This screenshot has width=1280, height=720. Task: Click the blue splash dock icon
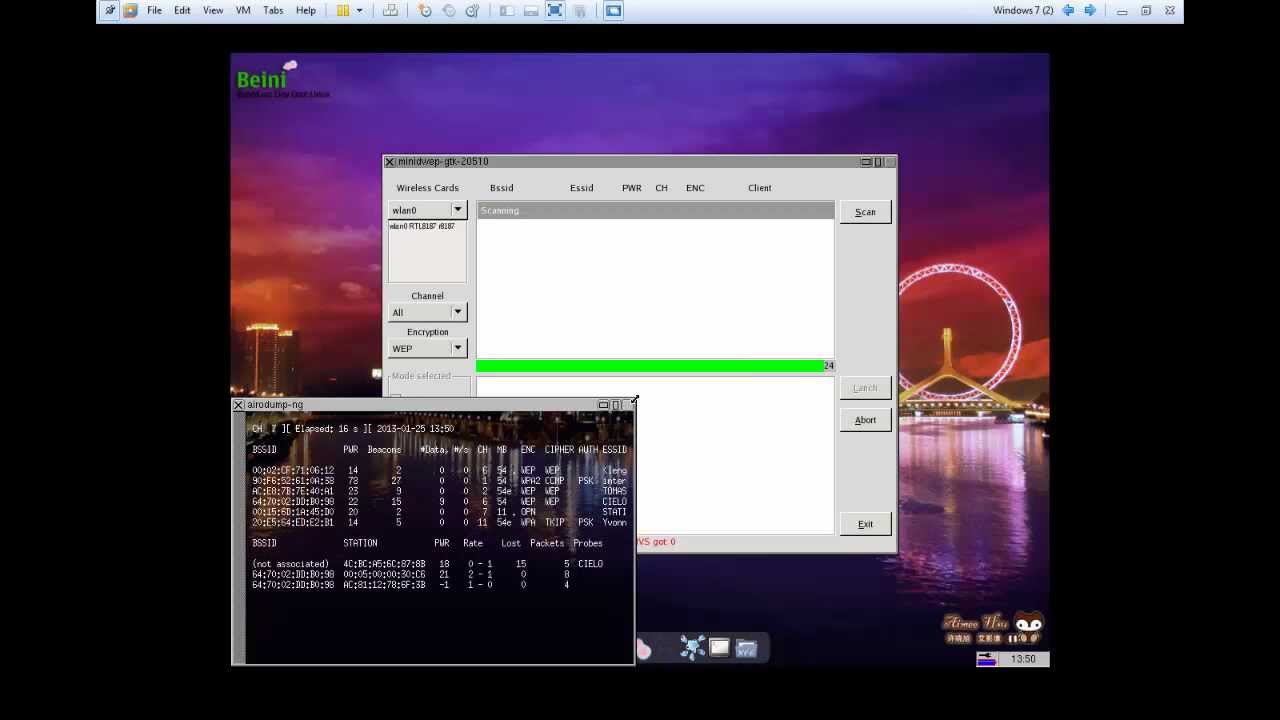[692, 647]
